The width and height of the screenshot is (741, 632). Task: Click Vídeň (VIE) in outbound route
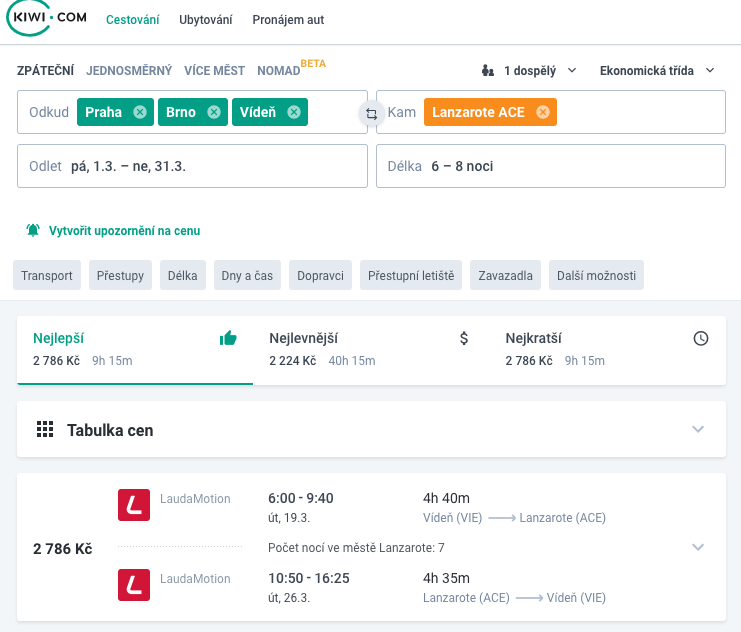[x=452, y=518]
